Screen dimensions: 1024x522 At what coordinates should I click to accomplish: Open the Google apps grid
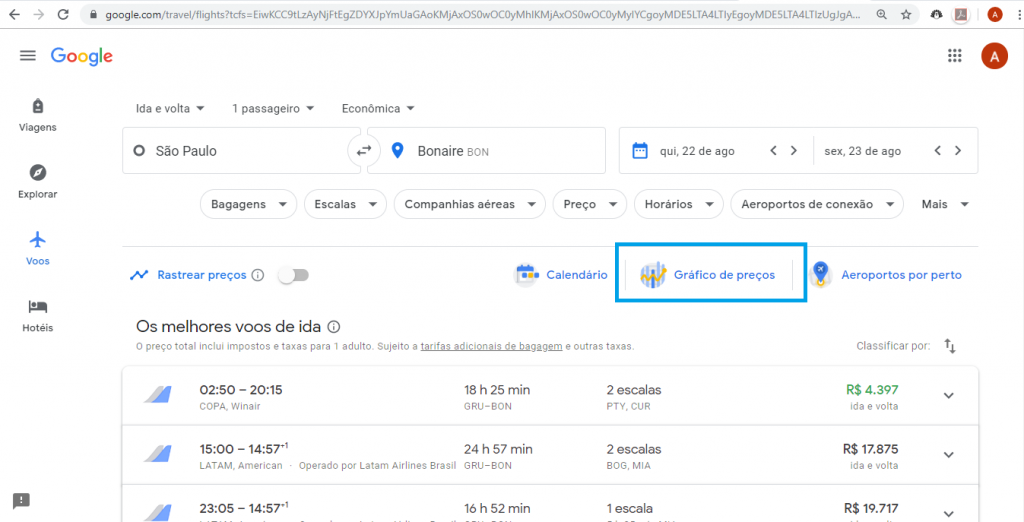tap(955, 56)
